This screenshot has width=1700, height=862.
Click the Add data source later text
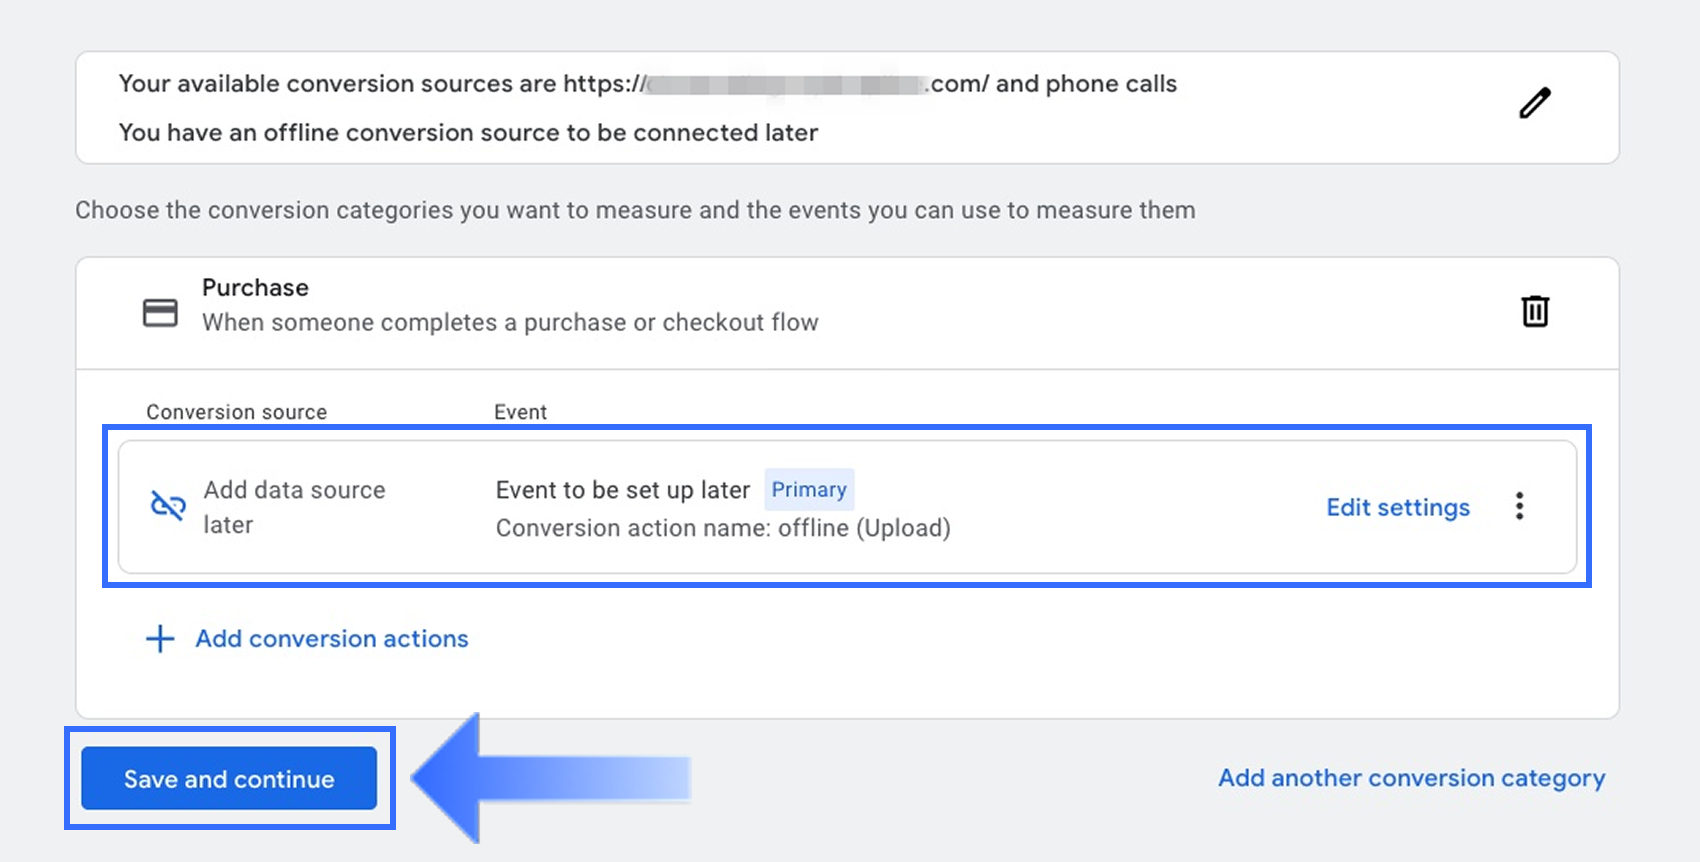pos(294,507)
